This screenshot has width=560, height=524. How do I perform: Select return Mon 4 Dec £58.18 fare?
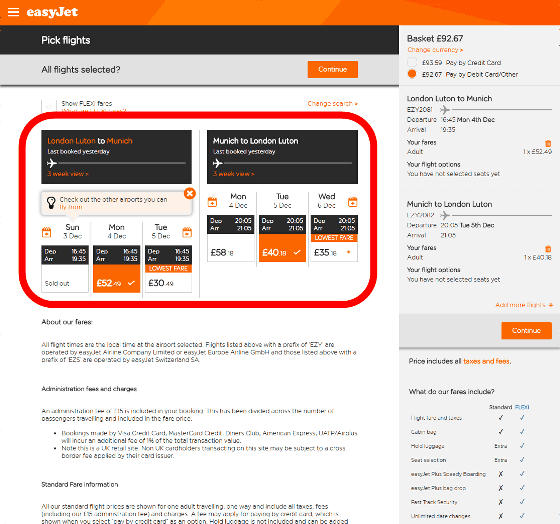tap(230, 238)
